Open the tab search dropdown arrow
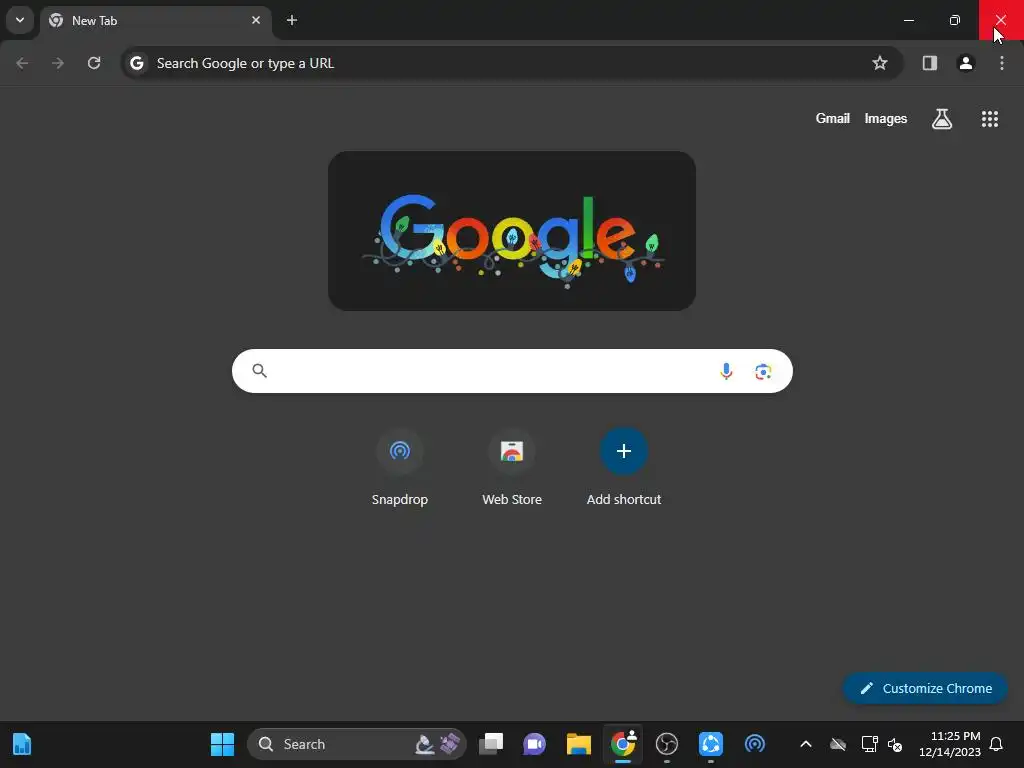This screenshot has height=768, width=1024. 20,20
